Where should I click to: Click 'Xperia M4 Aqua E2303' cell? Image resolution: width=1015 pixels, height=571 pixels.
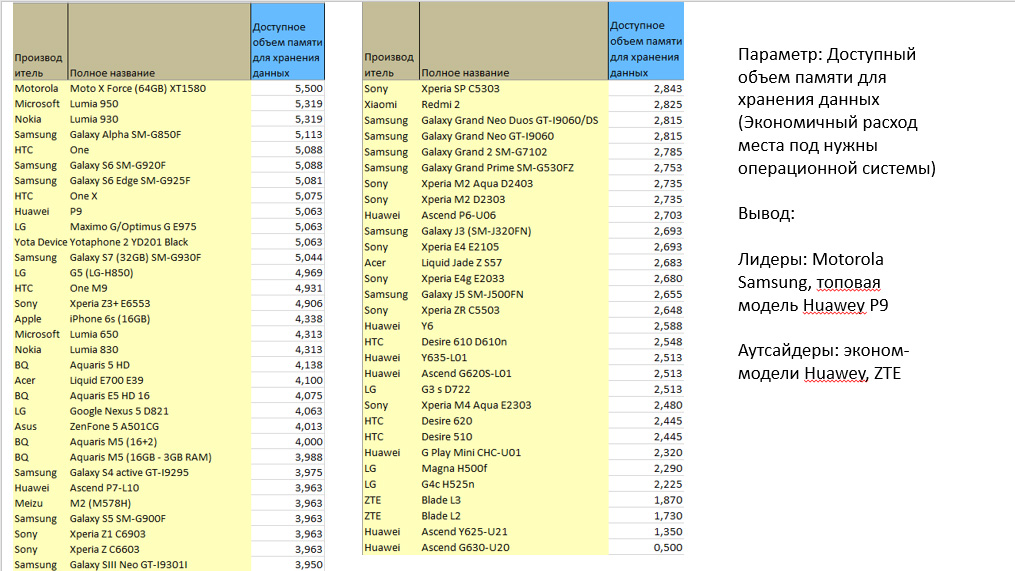coord(514,405)
